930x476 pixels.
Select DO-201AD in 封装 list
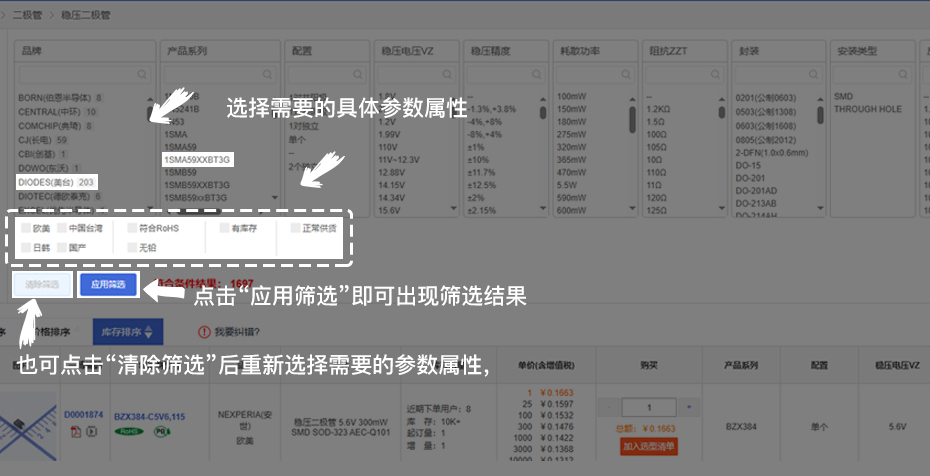point(756,191)
